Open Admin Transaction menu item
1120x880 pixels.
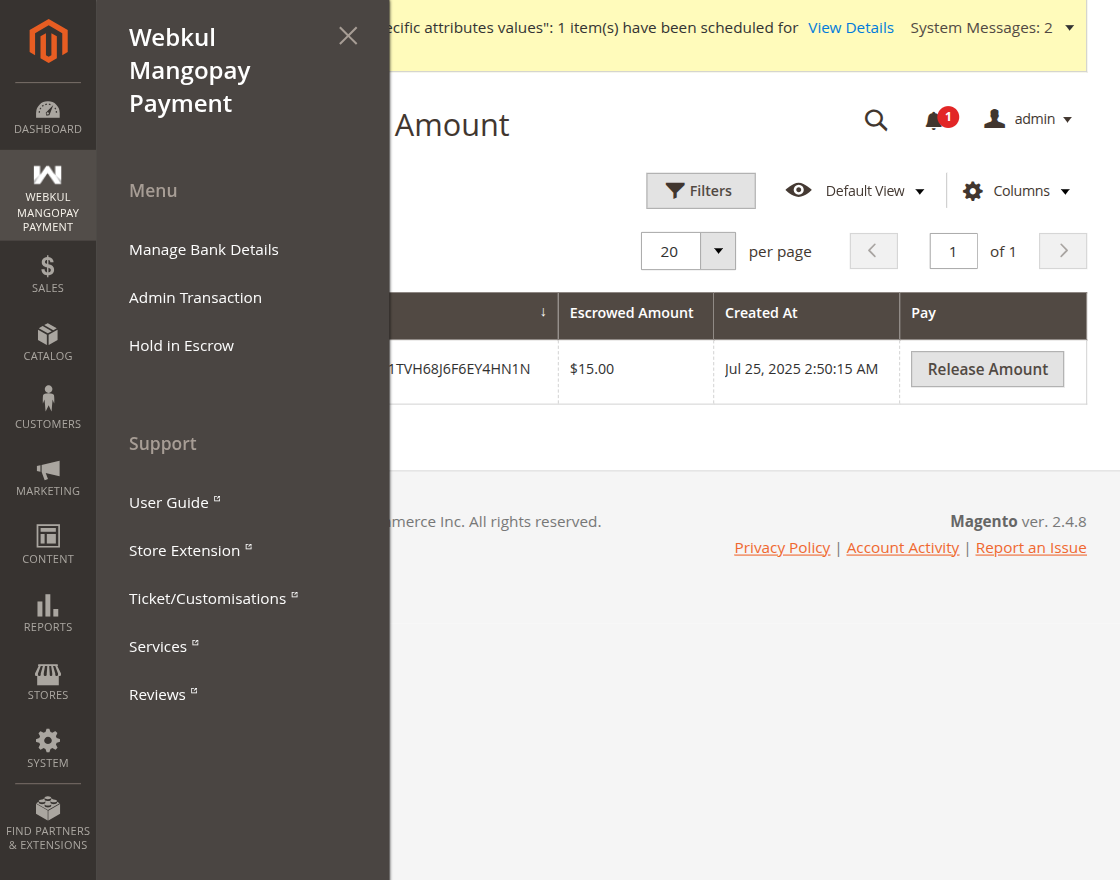[x=195, y=298]
